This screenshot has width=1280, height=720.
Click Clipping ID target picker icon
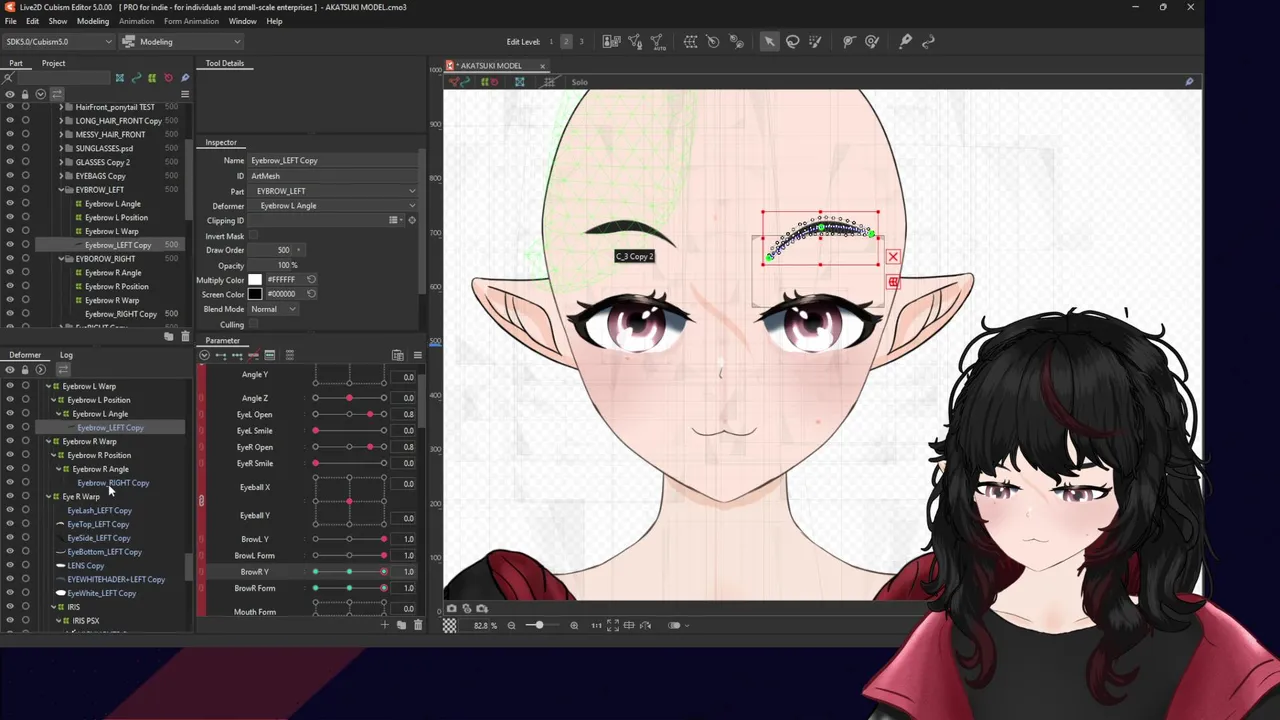(411, 220)
